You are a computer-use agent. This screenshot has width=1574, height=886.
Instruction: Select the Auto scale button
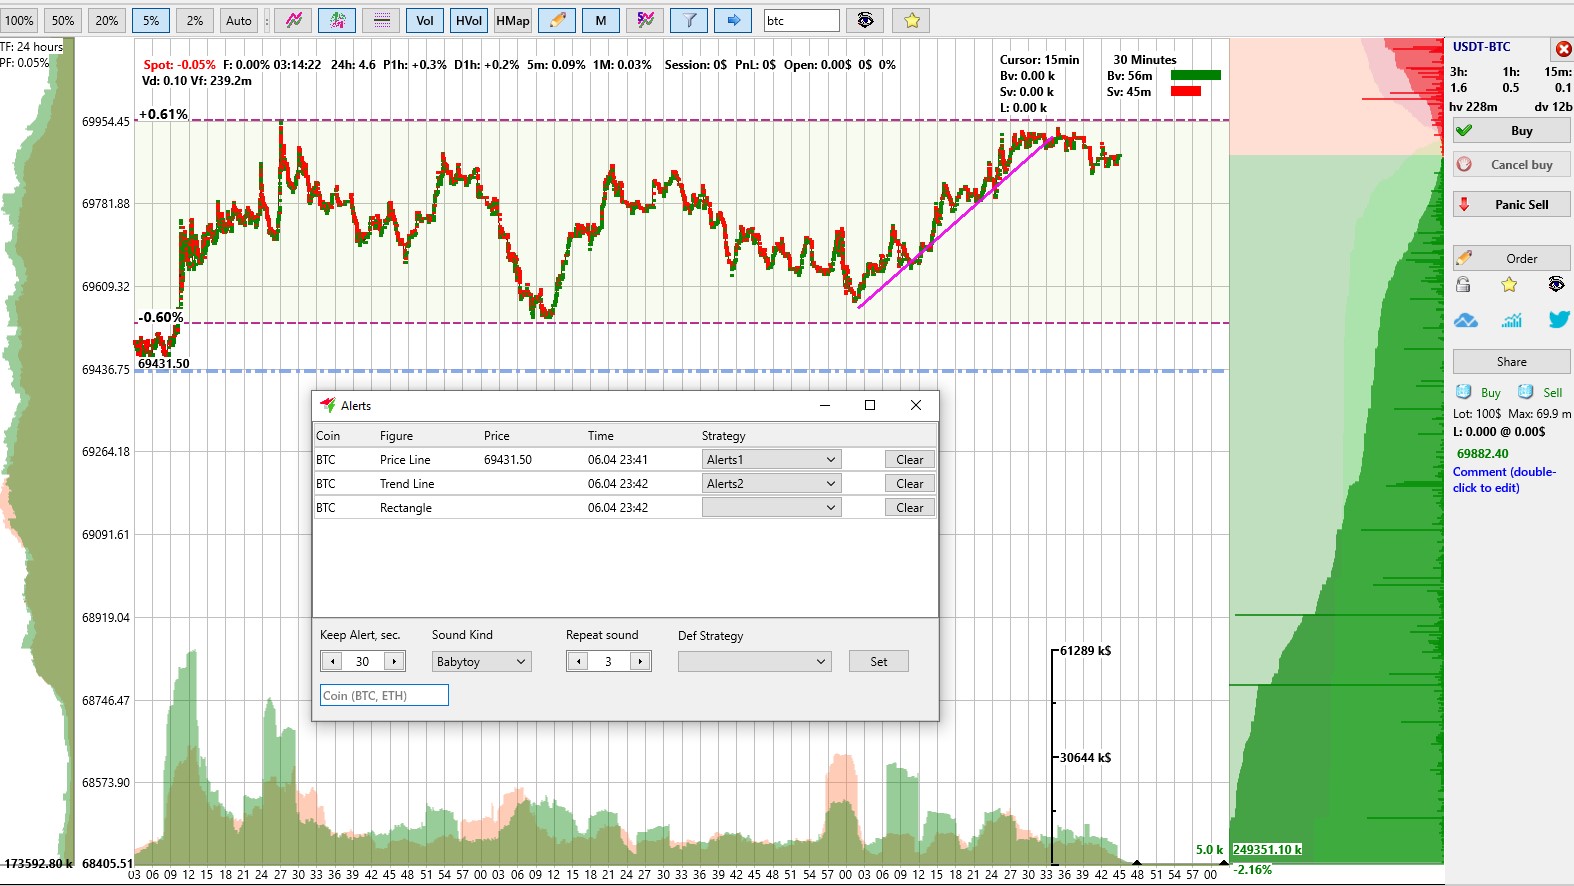pos(239,20)
